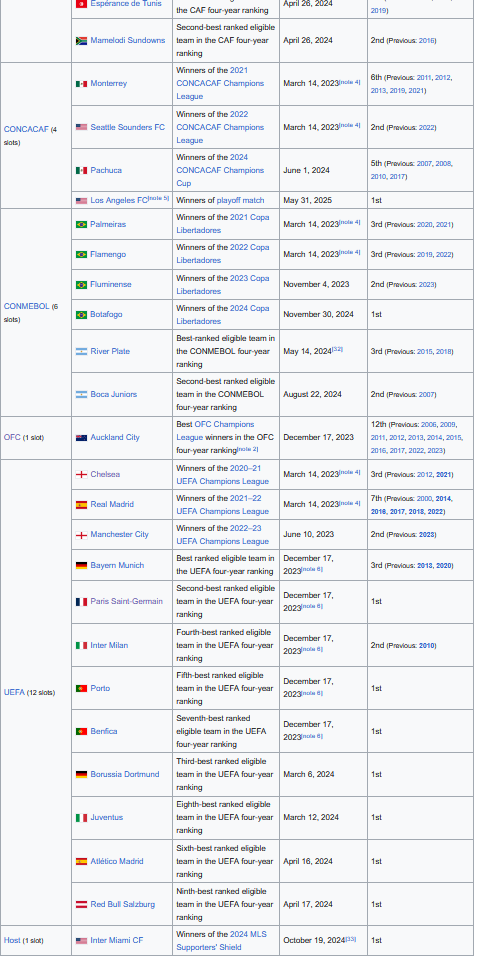Click the Brazil flag beside Fluminense

coord(81,284)
